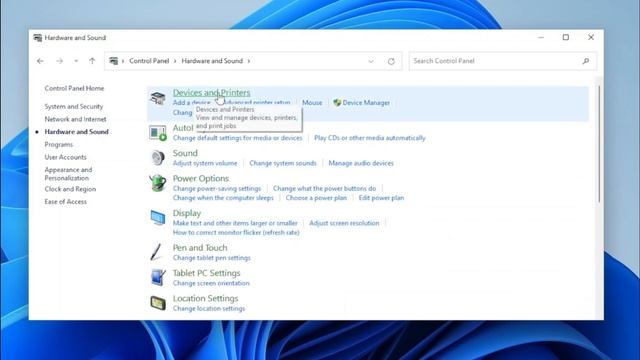The height and width of the screenshot is (360, 640).
Task: Click Adjust system volume
Action: click(x=205, y=163)
